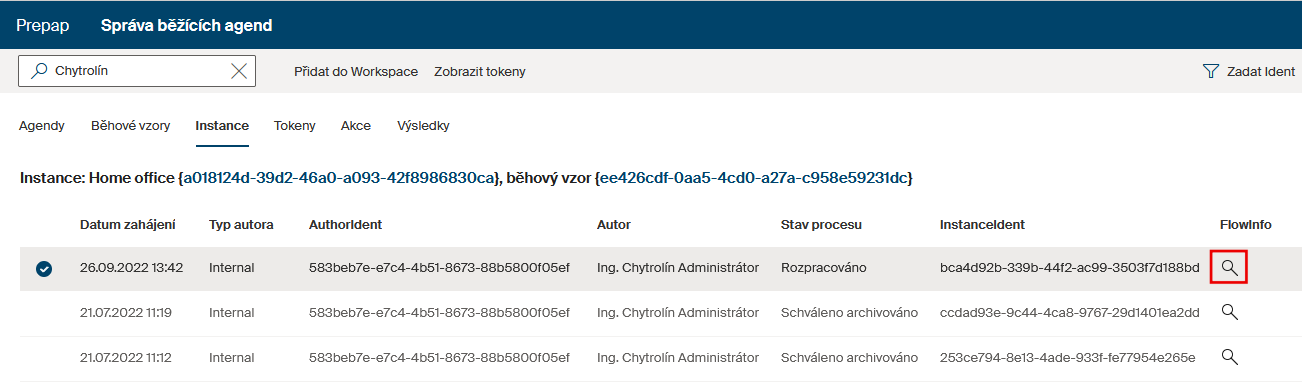Screen dimensions: 1302x385
Task: Focus the Chytrolín search field
Action: (x=138, y=71)
